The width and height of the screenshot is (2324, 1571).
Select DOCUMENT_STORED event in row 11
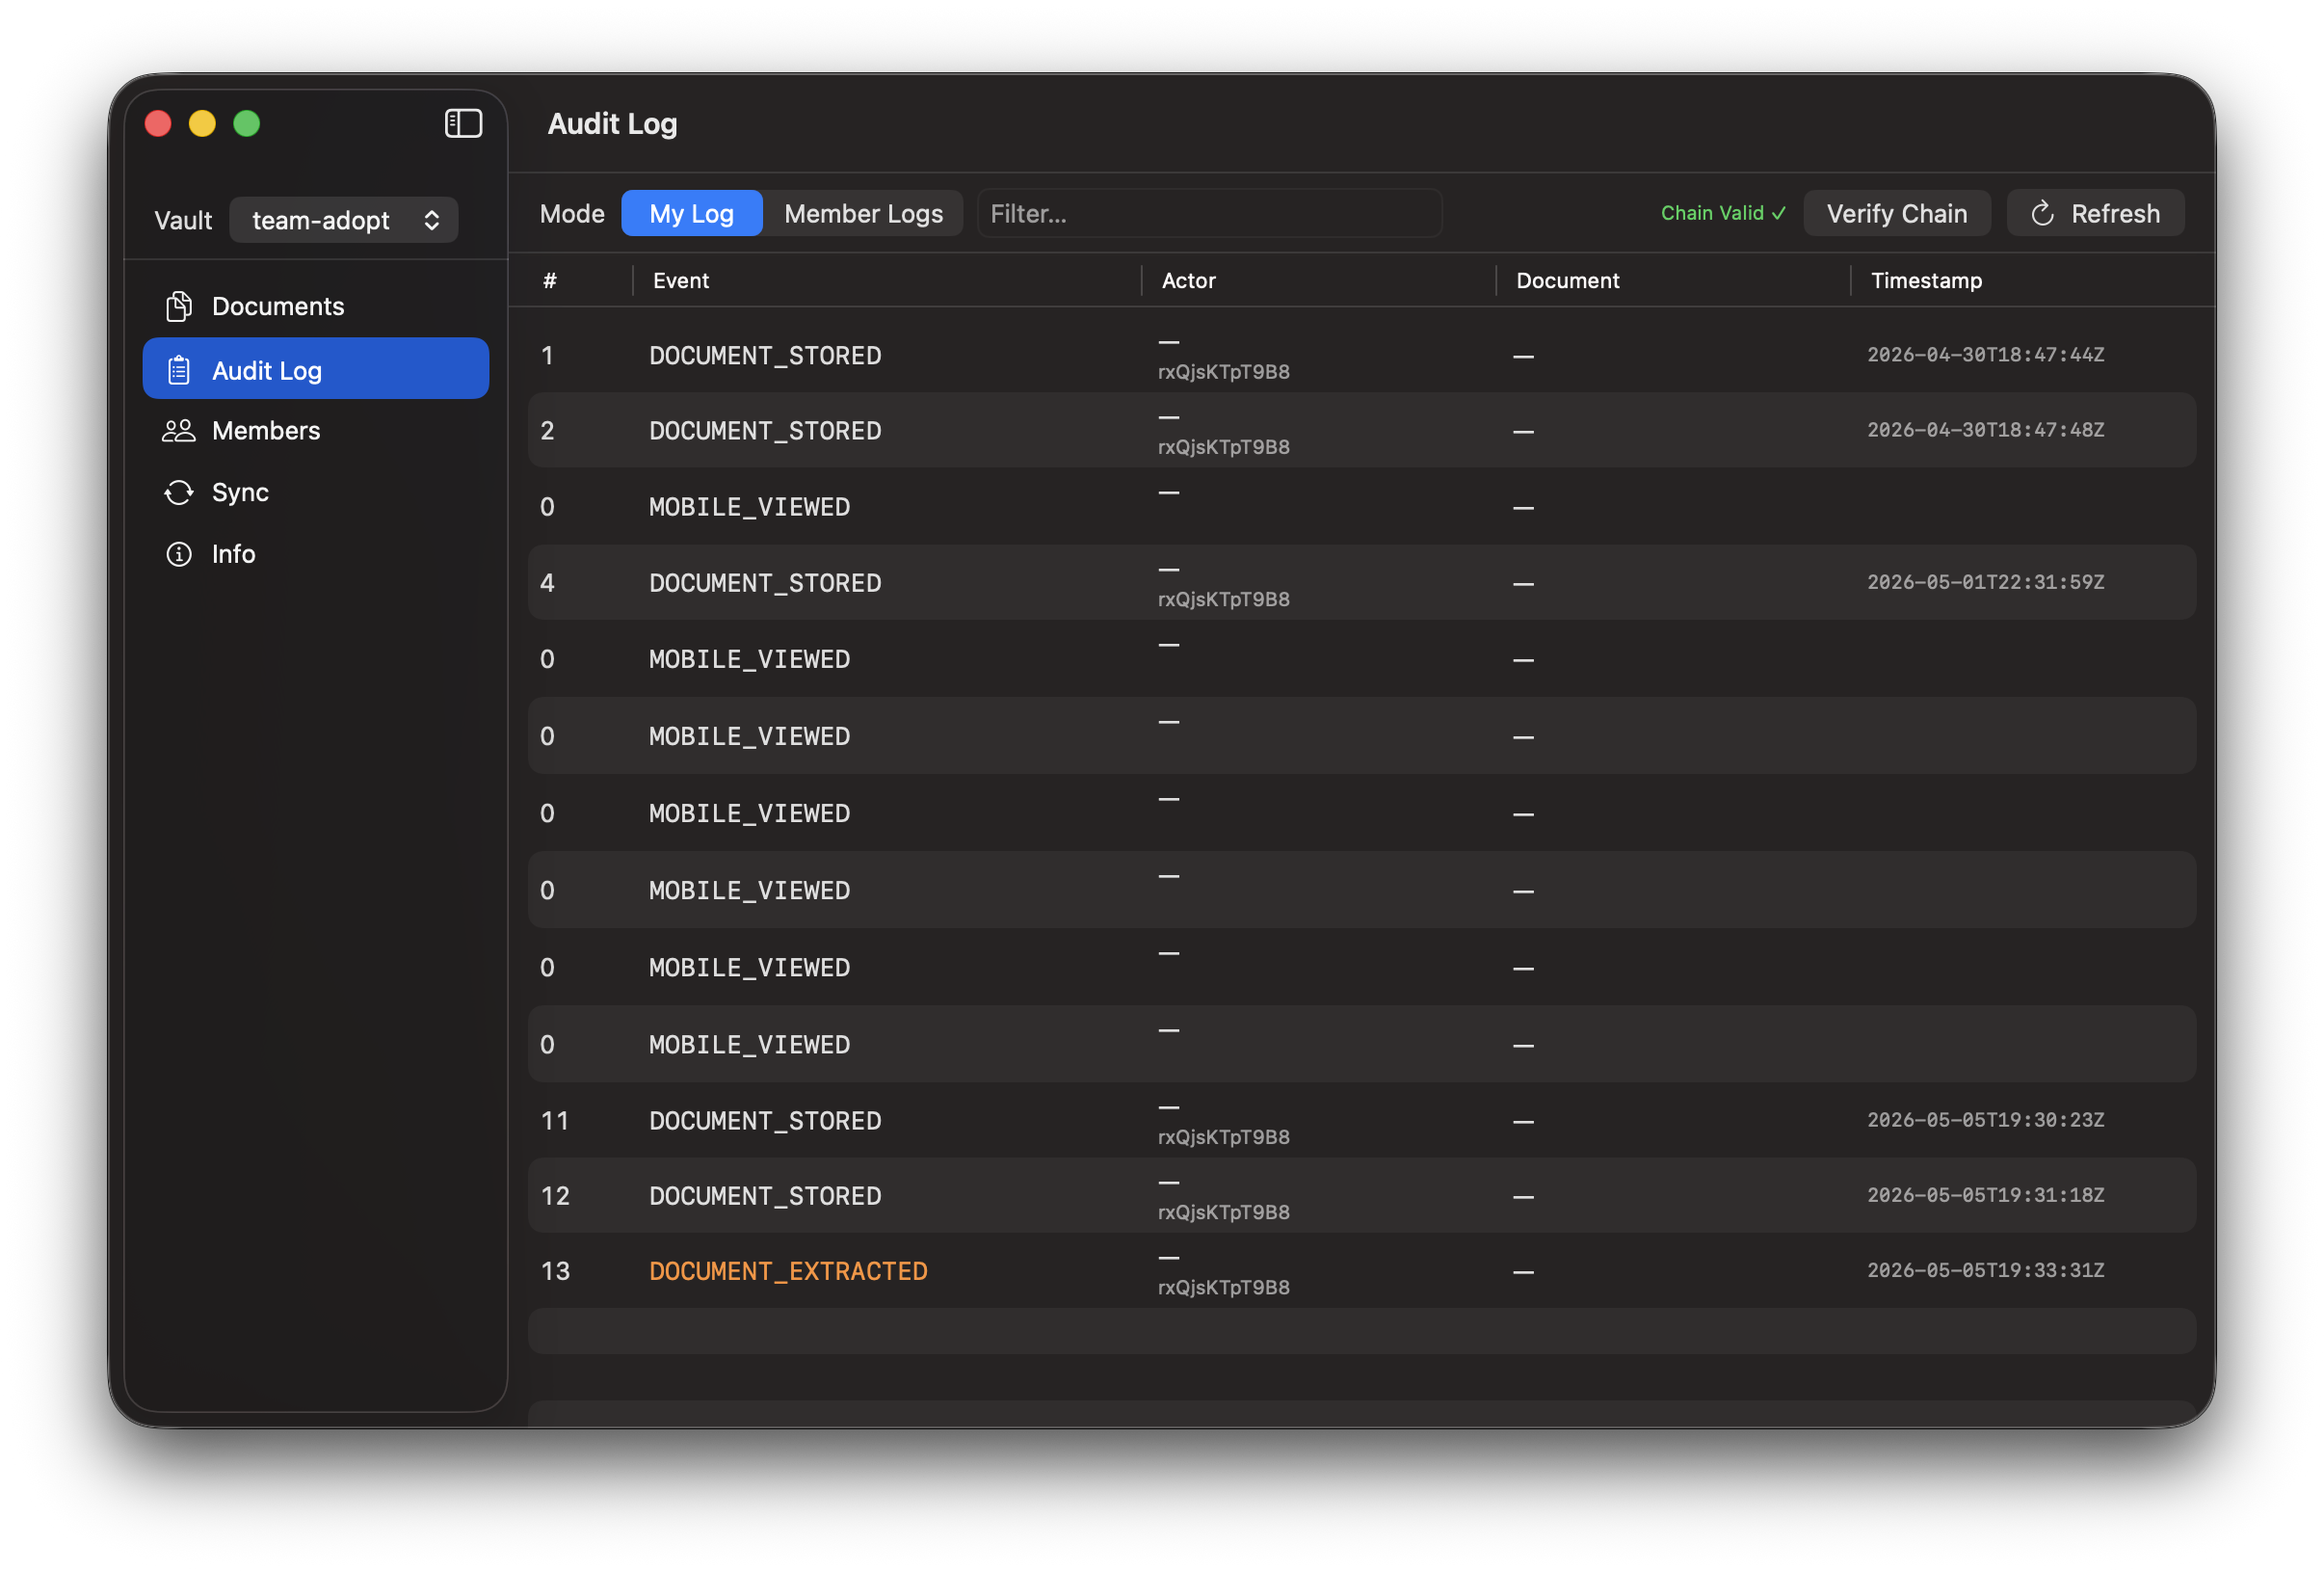pyautogui.click(x=765, y=1121)
